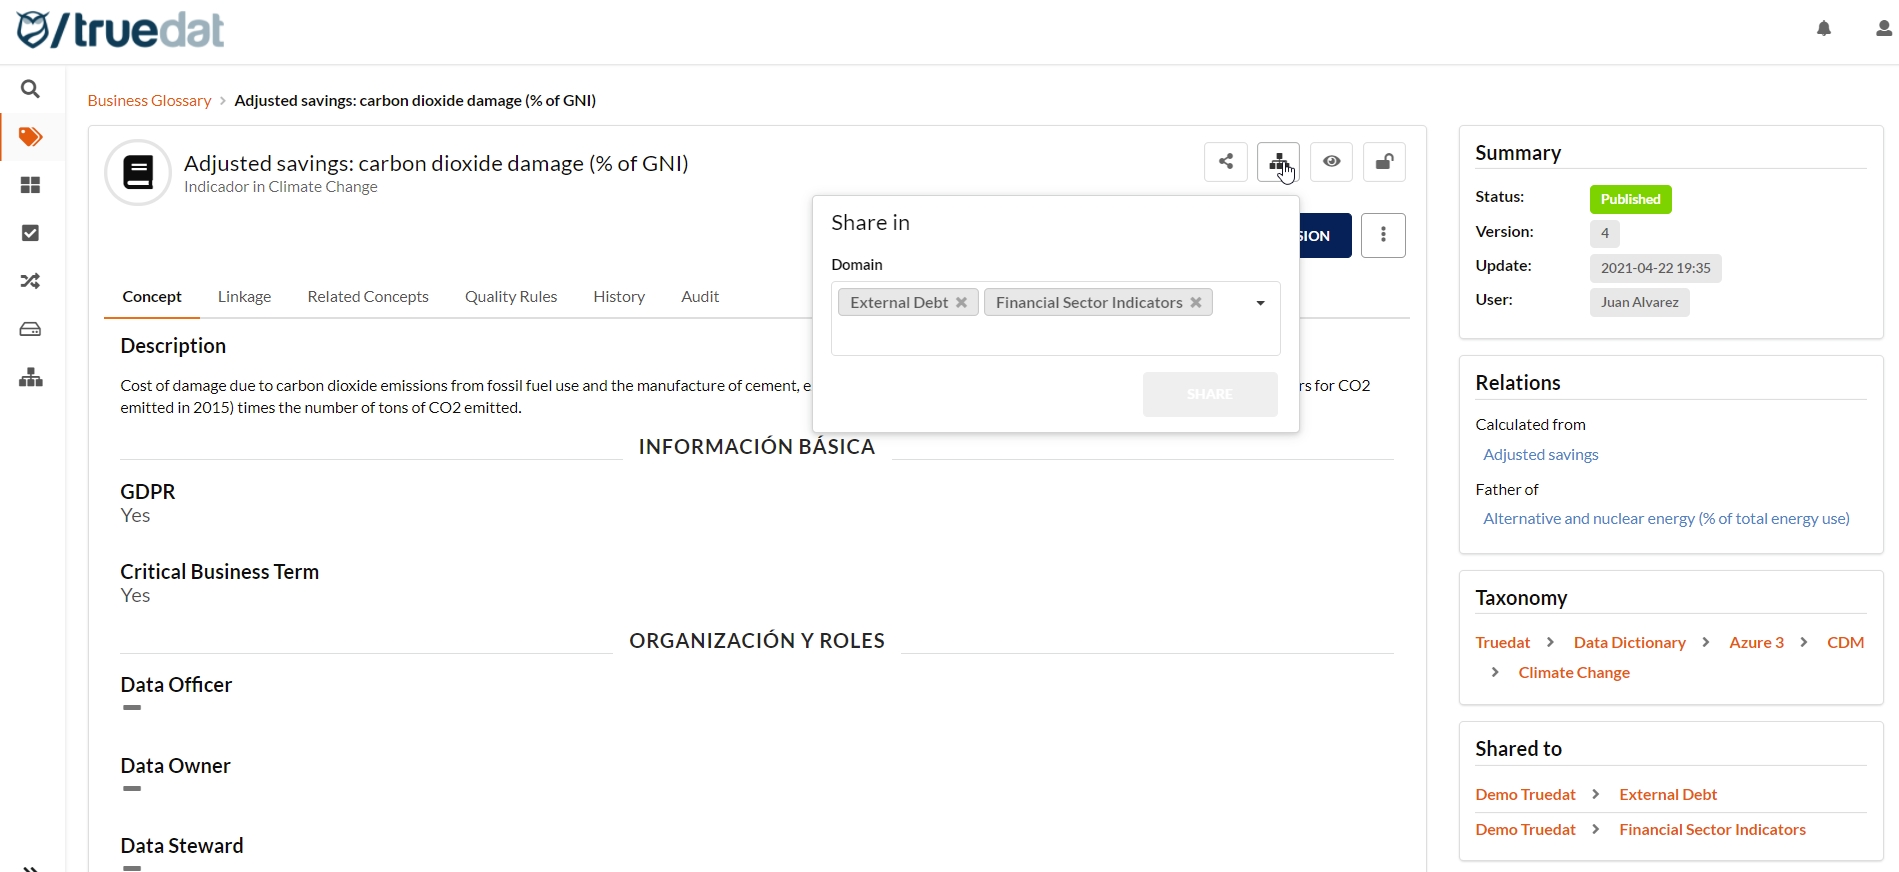The height and width of the screenshot is (872, 1899).
Task: Toggle the eye visibility button
Action: point(1331,162)
